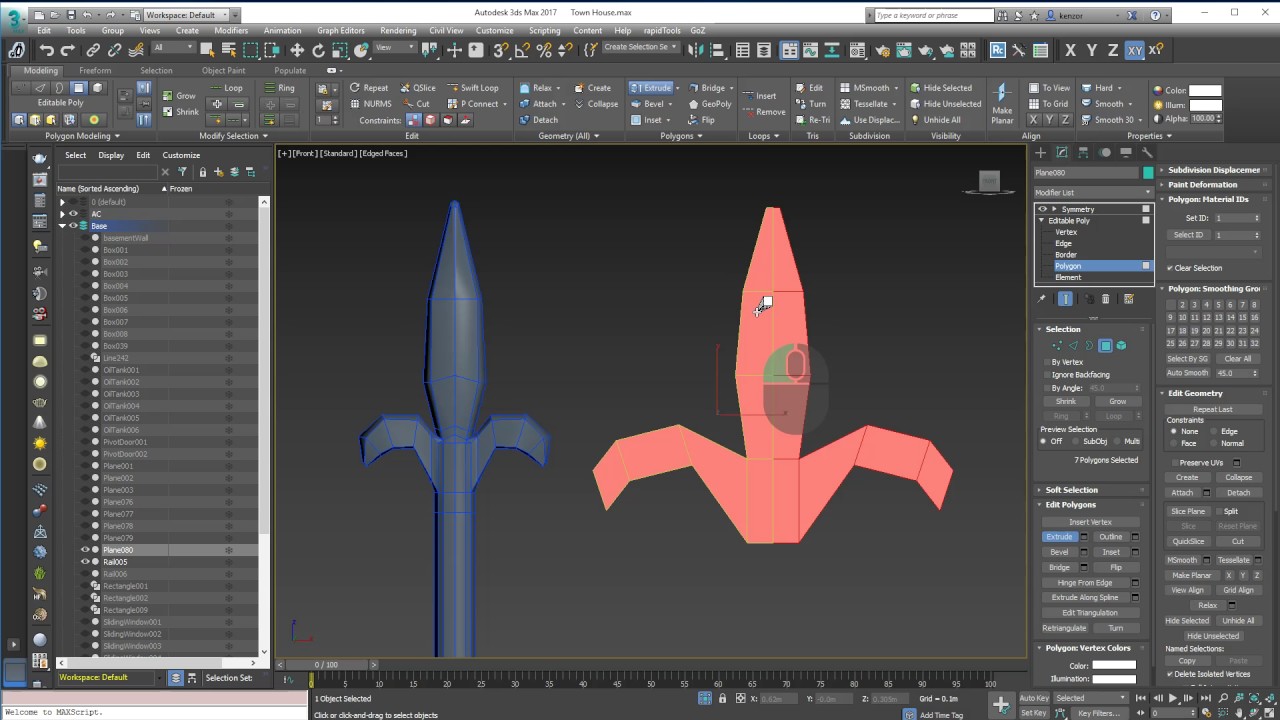Image resolution: width=1280 pixels, height=720 pixels.
Task: Open the Rendering menu
Action: [x=398, y=31]
